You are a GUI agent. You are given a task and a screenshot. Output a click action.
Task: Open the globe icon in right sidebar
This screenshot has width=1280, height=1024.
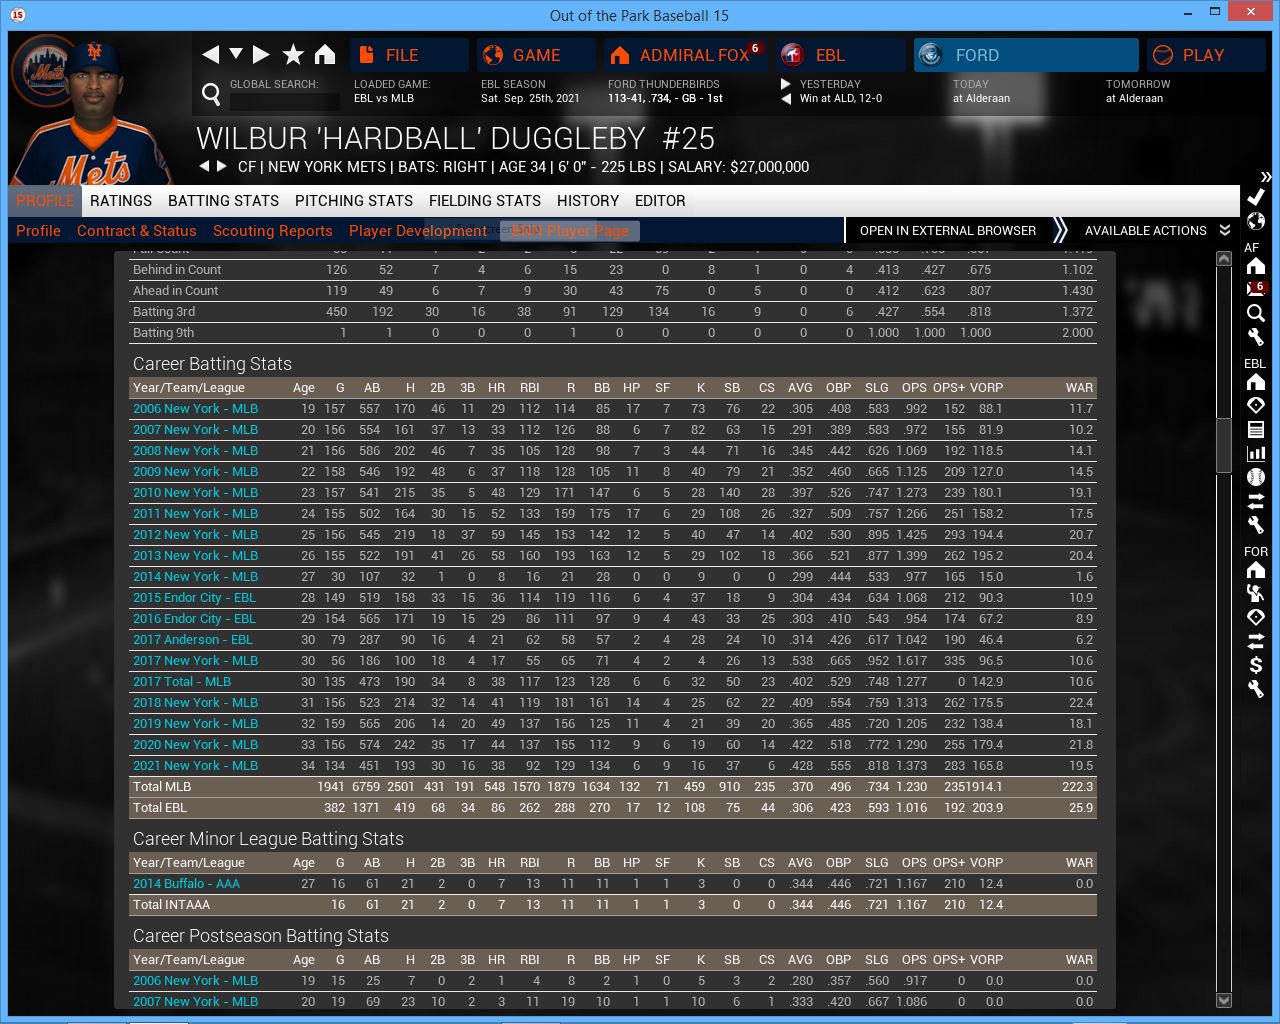1256,221
